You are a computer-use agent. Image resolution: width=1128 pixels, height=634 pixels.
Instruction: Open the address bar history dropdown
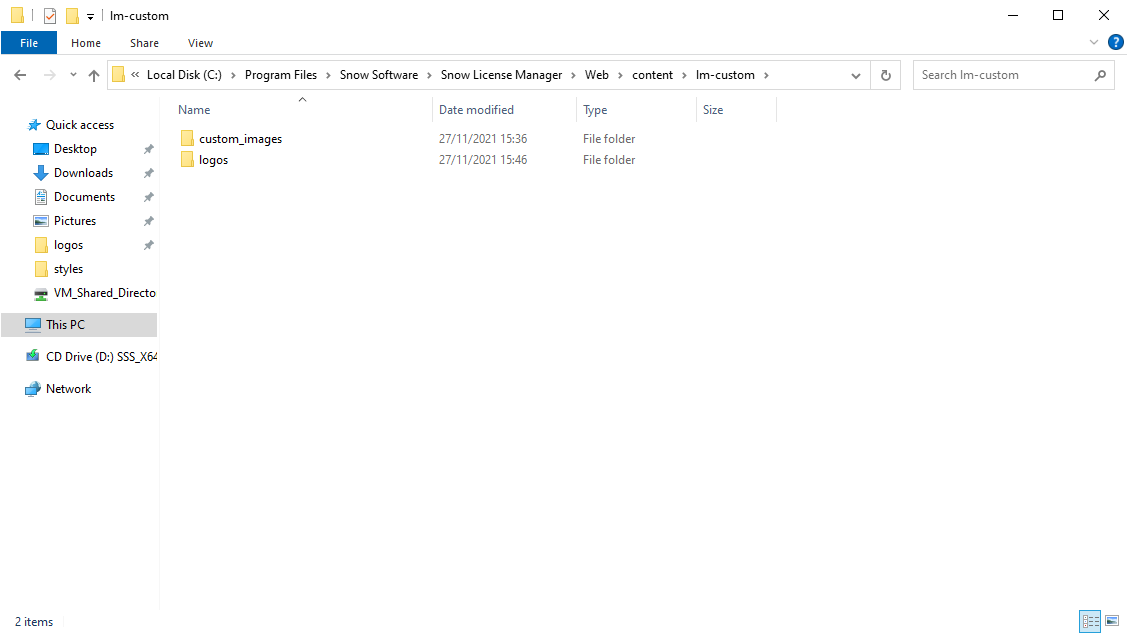tap(856, 75)
